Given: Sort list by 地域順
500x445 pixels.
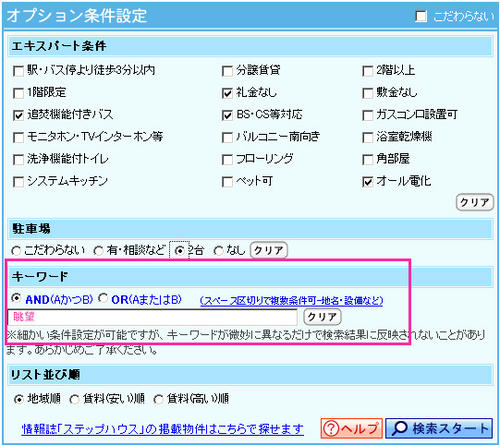Looking at the screenshot, I should click(x=19, y=399).
